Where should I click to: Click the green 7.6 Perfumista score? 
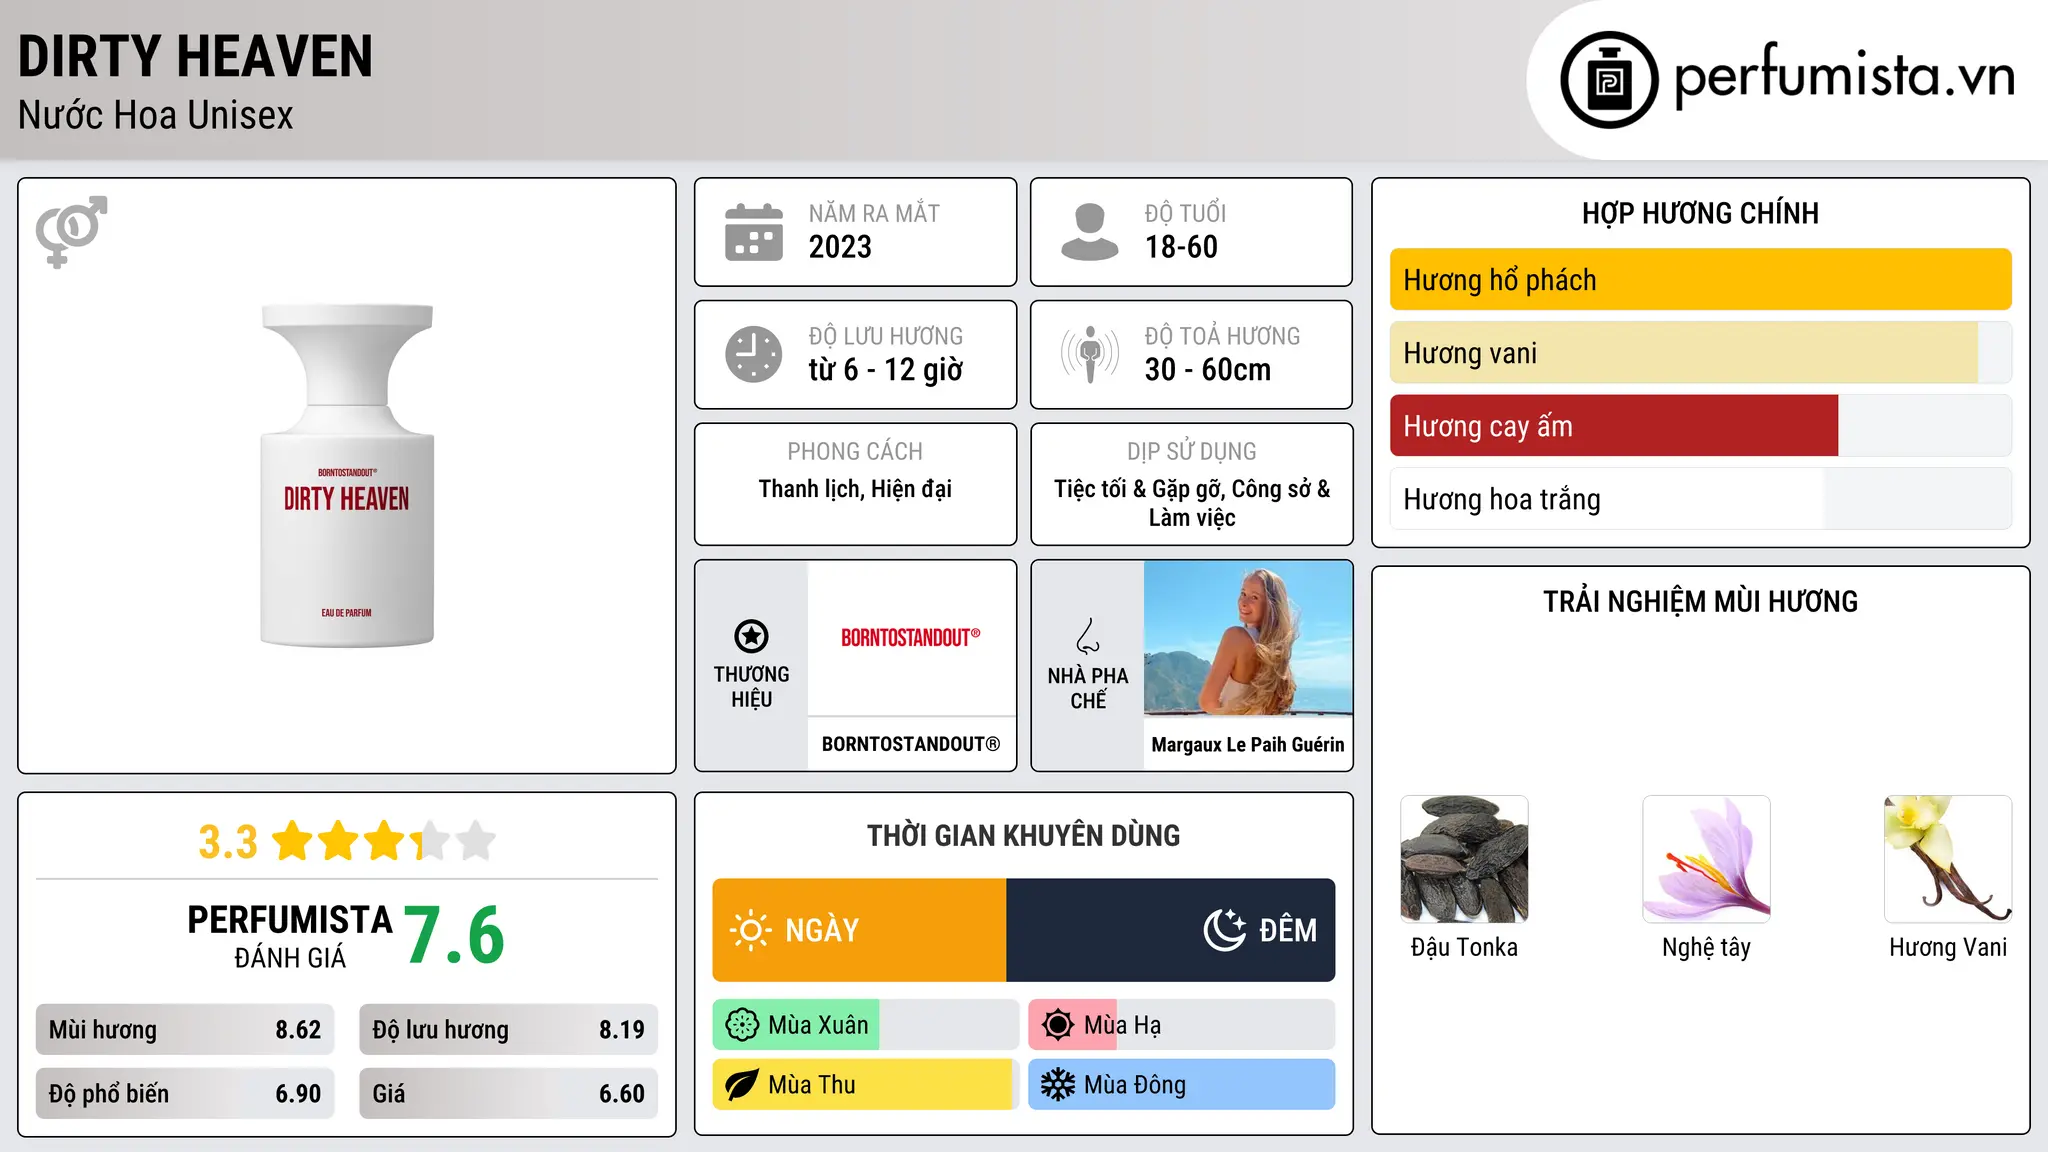[x=455, y=936]
